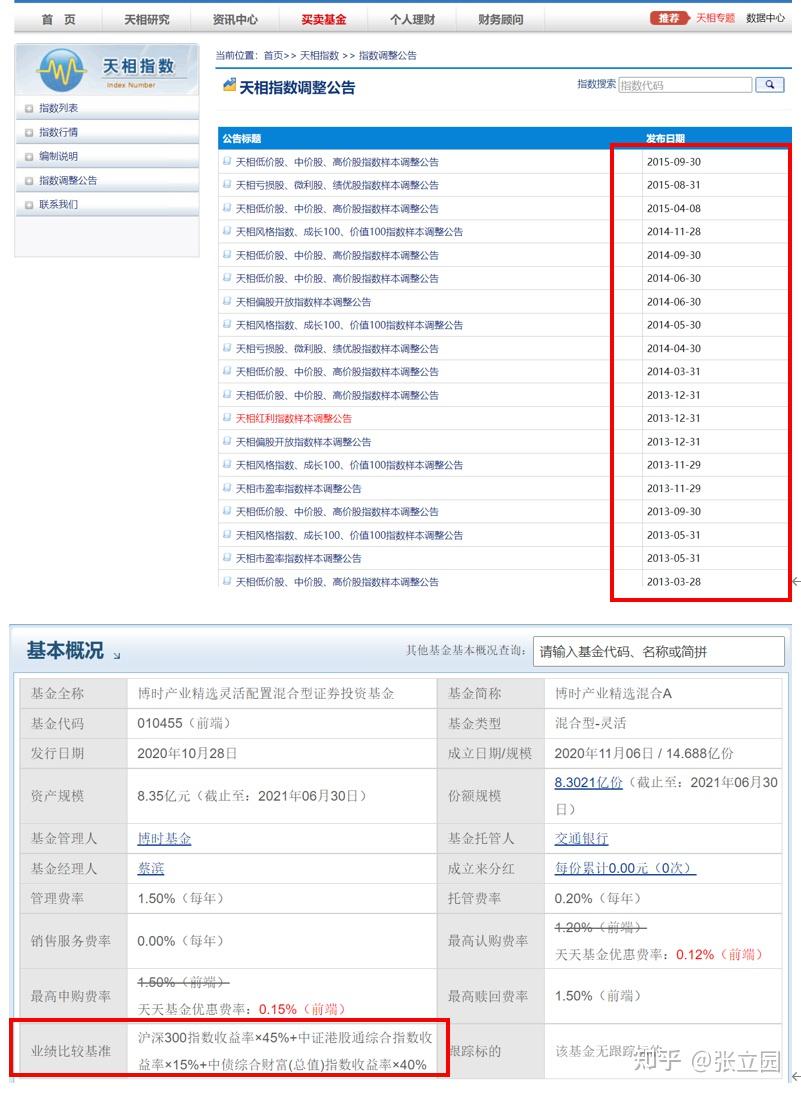The image size is (801, 1094).
Task: Click the bullet icon beside 联系我们
Action: (x=29, y=205)
